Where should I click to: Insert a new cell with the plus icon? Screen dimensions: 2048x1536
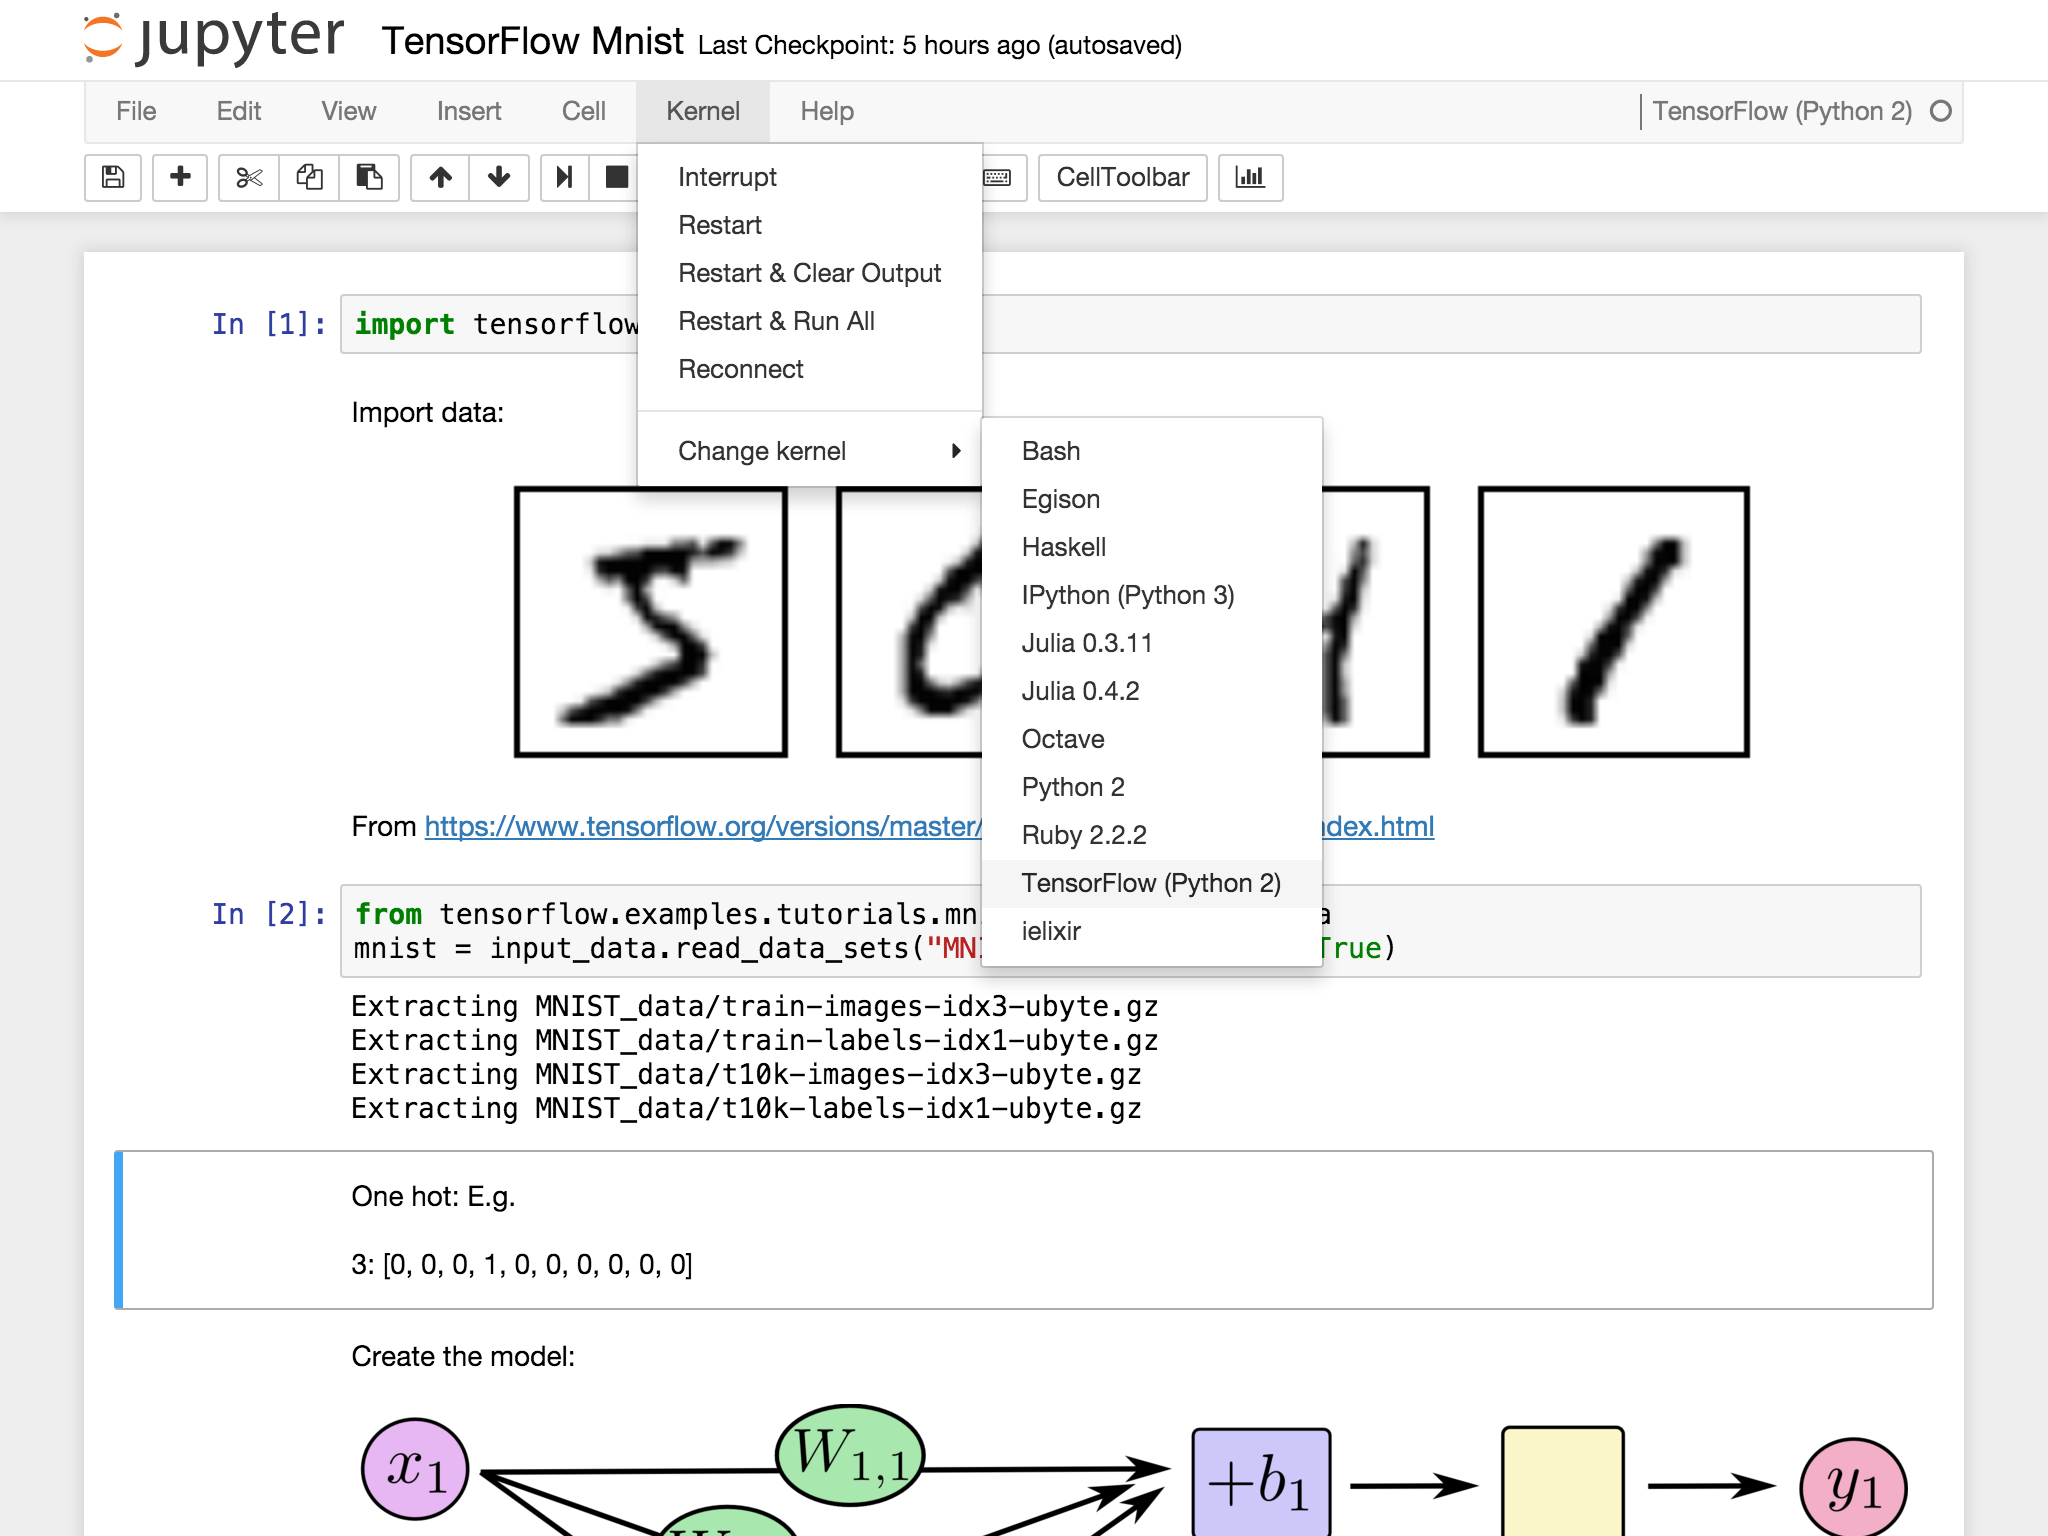coord(180,178)
